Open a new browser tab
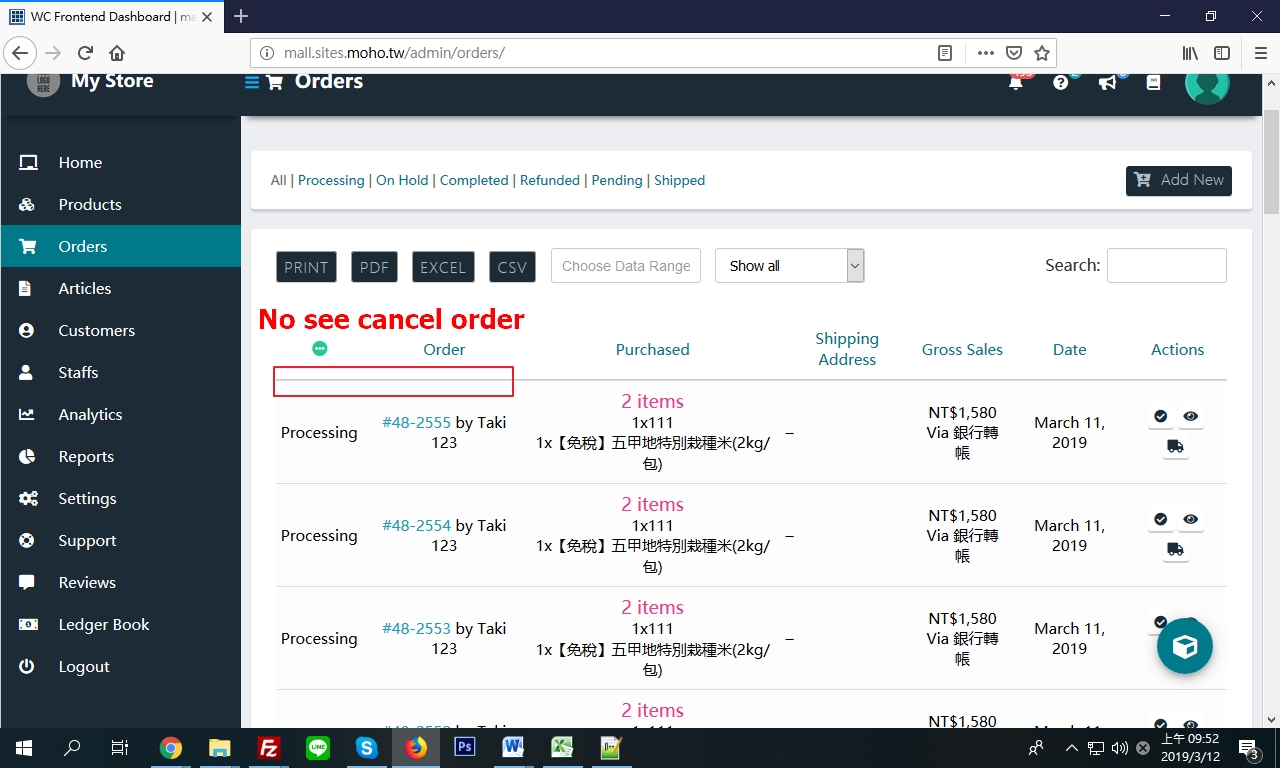1280x768 pixels. [241, 16]
